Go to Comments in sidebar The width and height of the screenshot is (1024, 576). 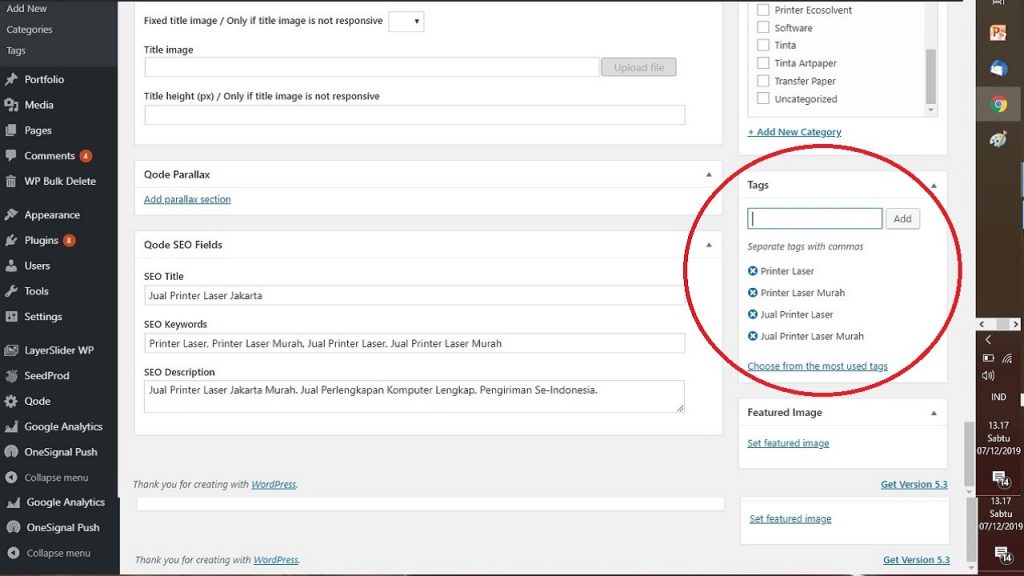pos(49,156)
